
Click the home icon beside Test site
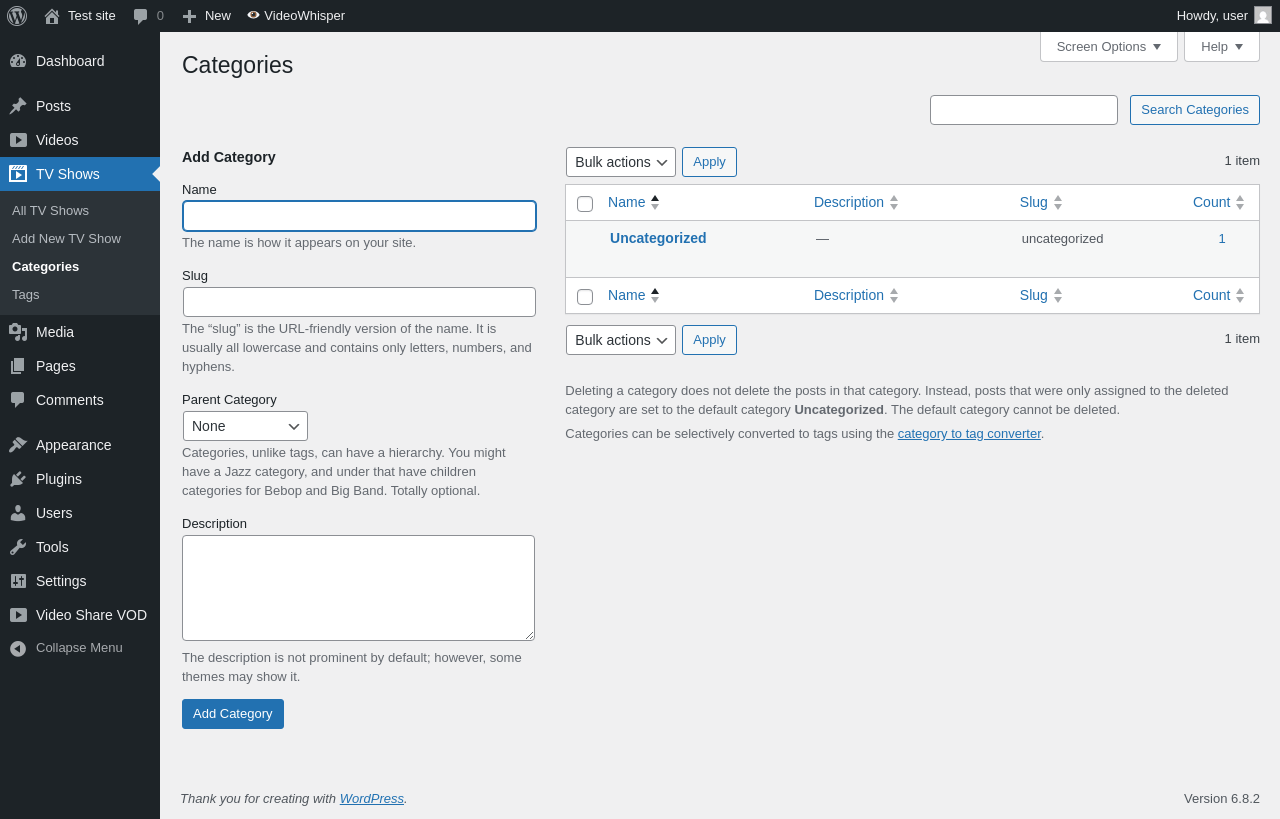coord(52,16)
